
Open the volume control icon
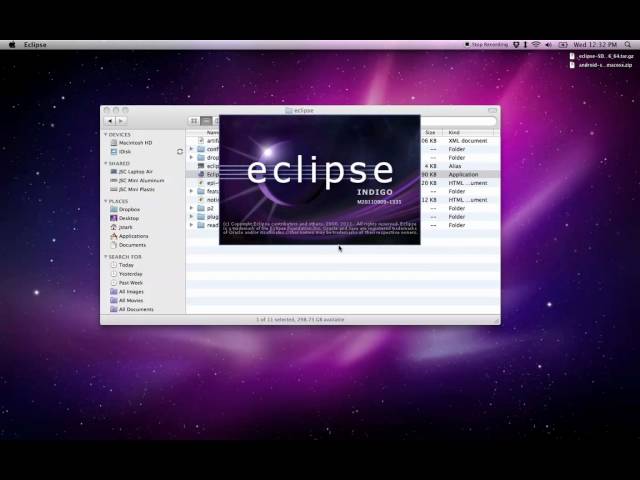pos(548,44)
